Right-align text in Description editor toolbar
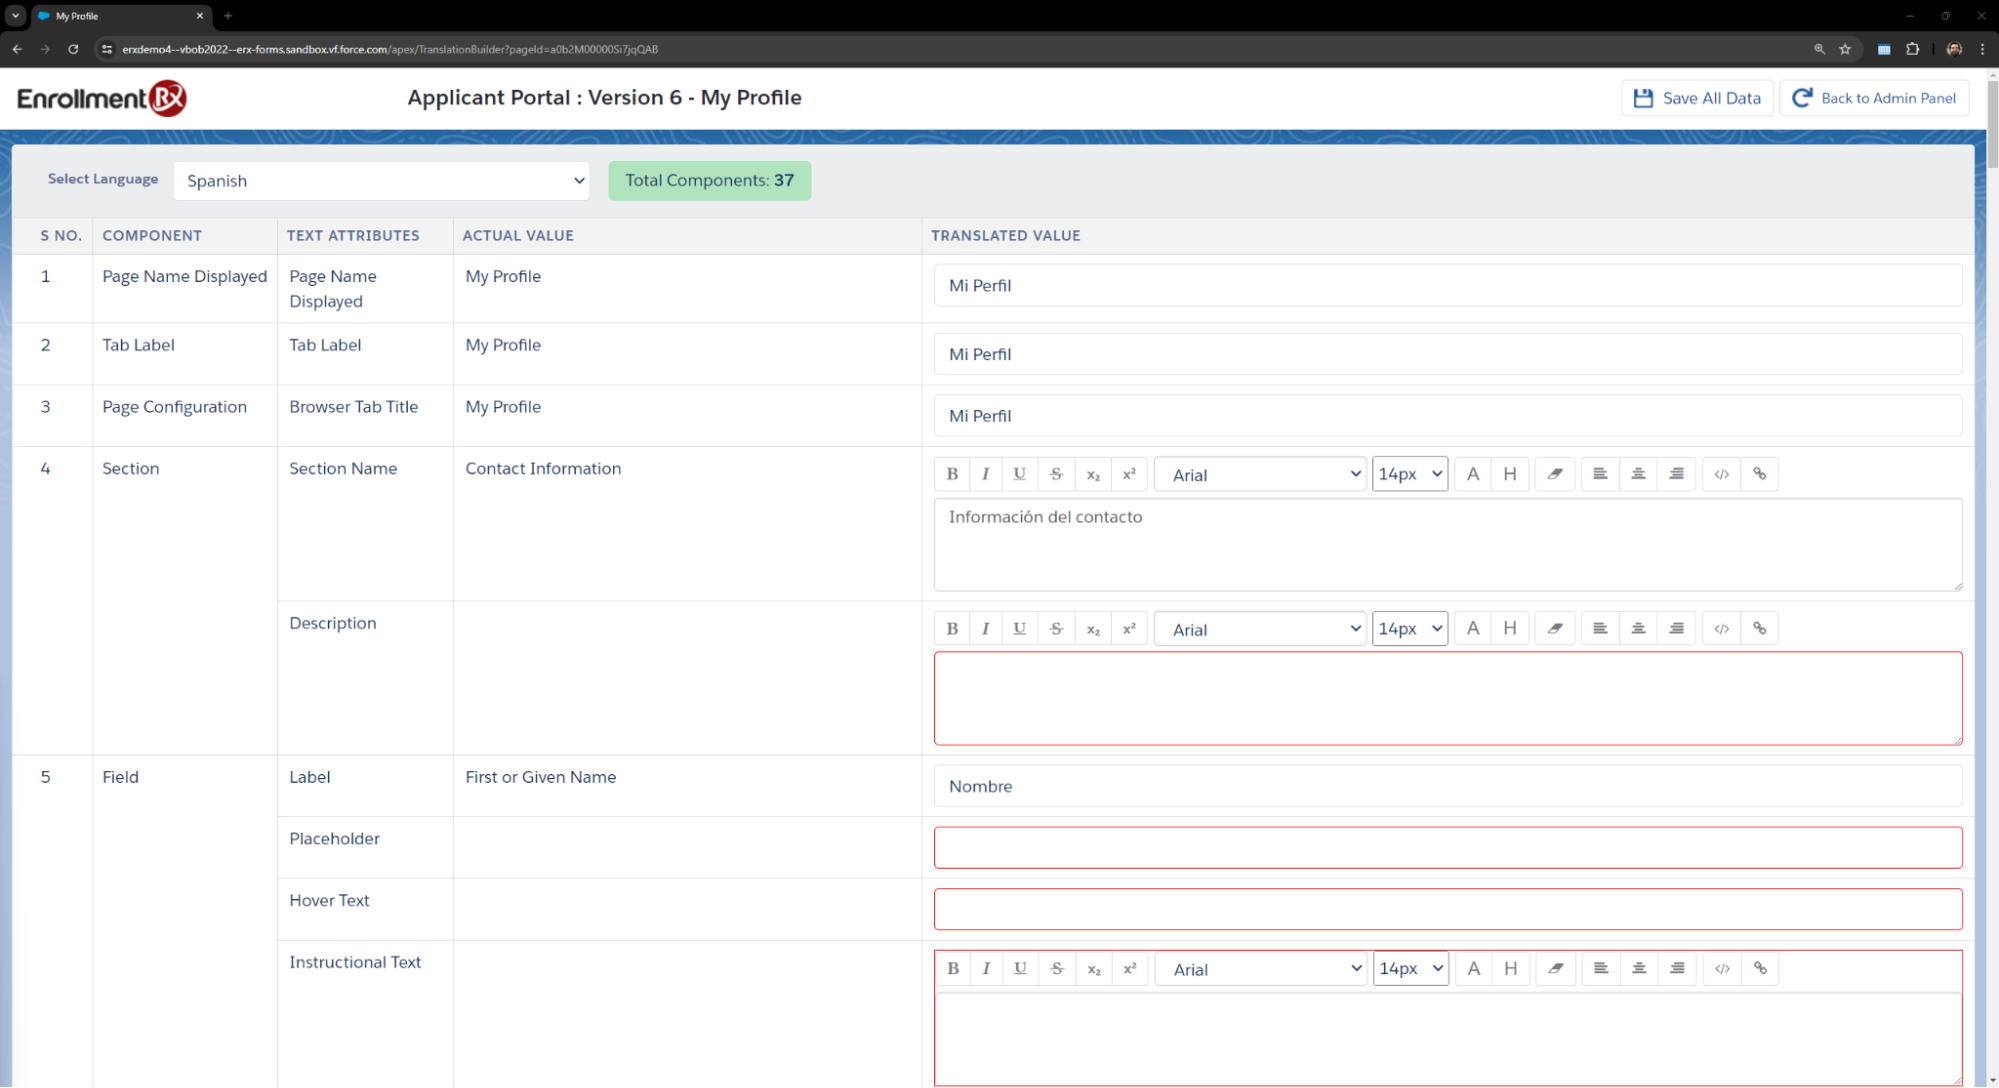The width and height of the screenshot is (1999, 1088). pos(1676,629)
